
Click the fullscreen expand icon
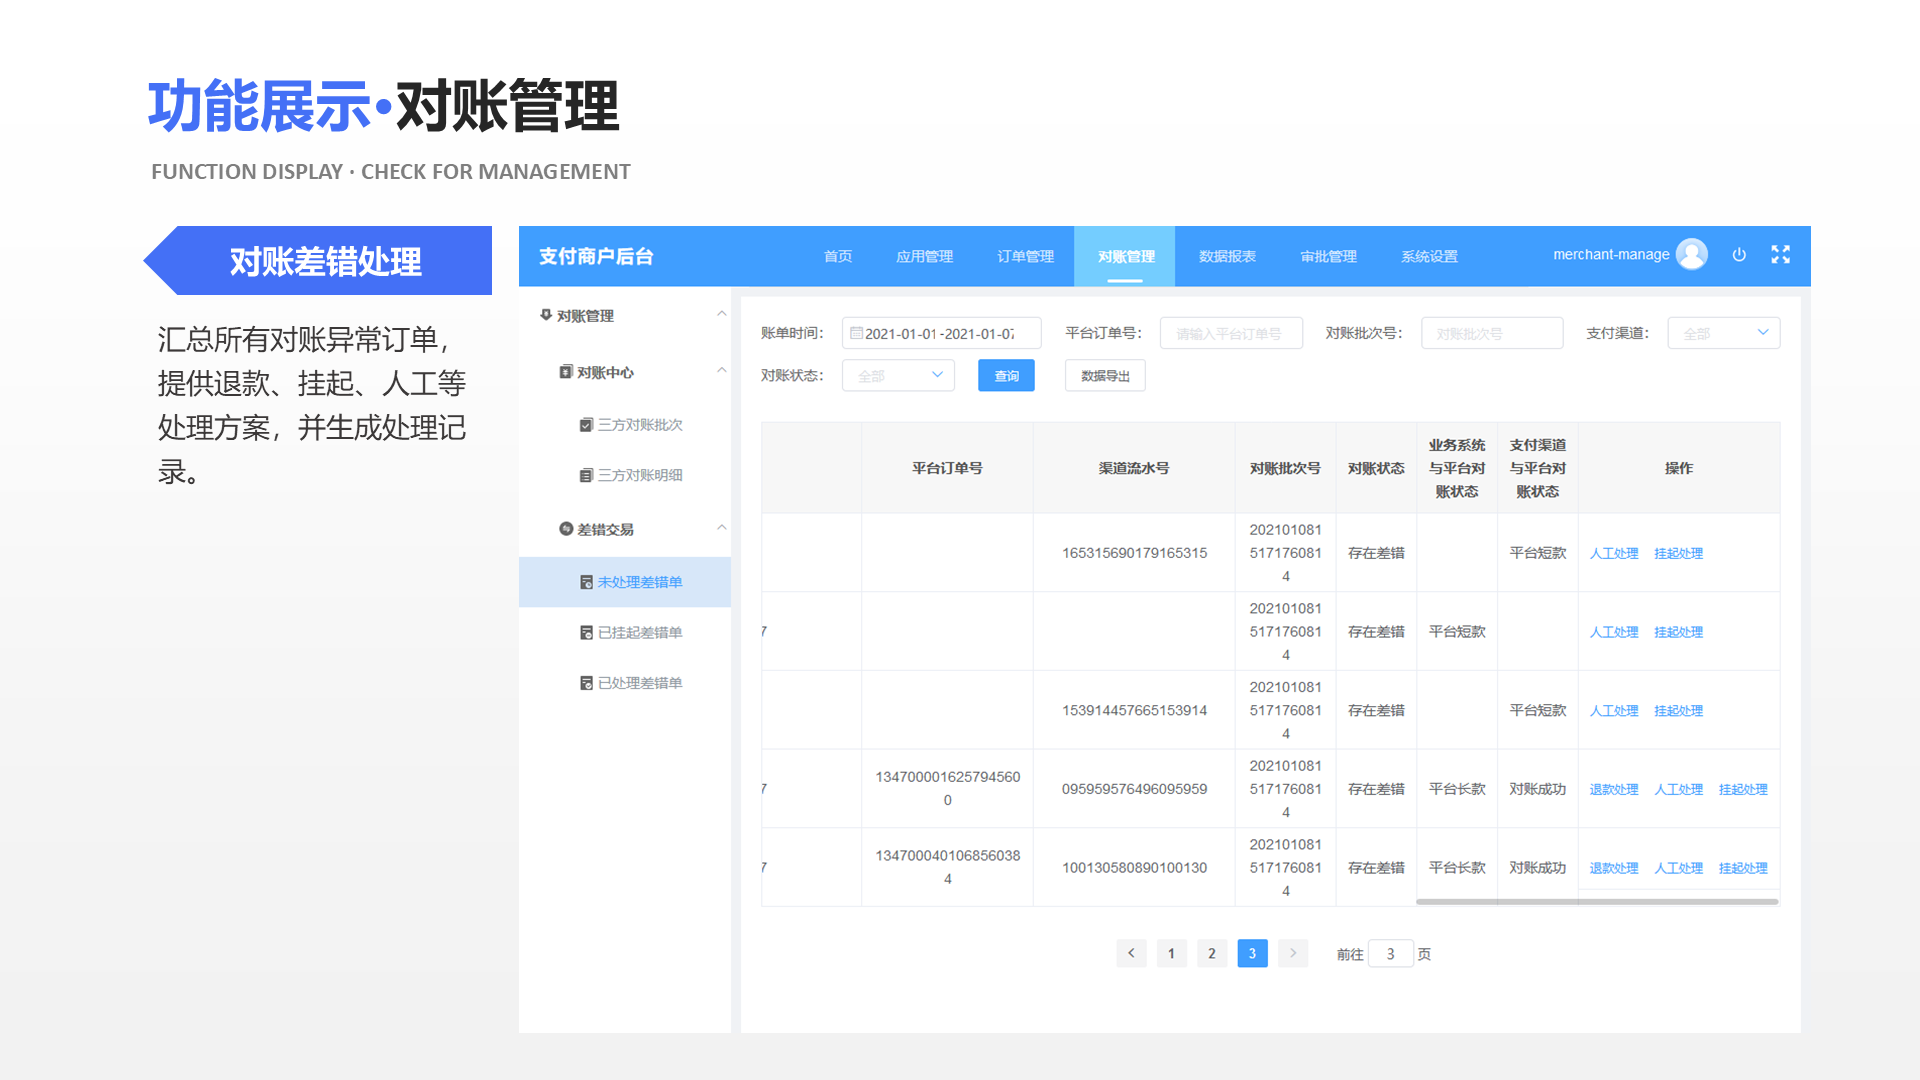pyautogui.click(x=1781, y=255)
